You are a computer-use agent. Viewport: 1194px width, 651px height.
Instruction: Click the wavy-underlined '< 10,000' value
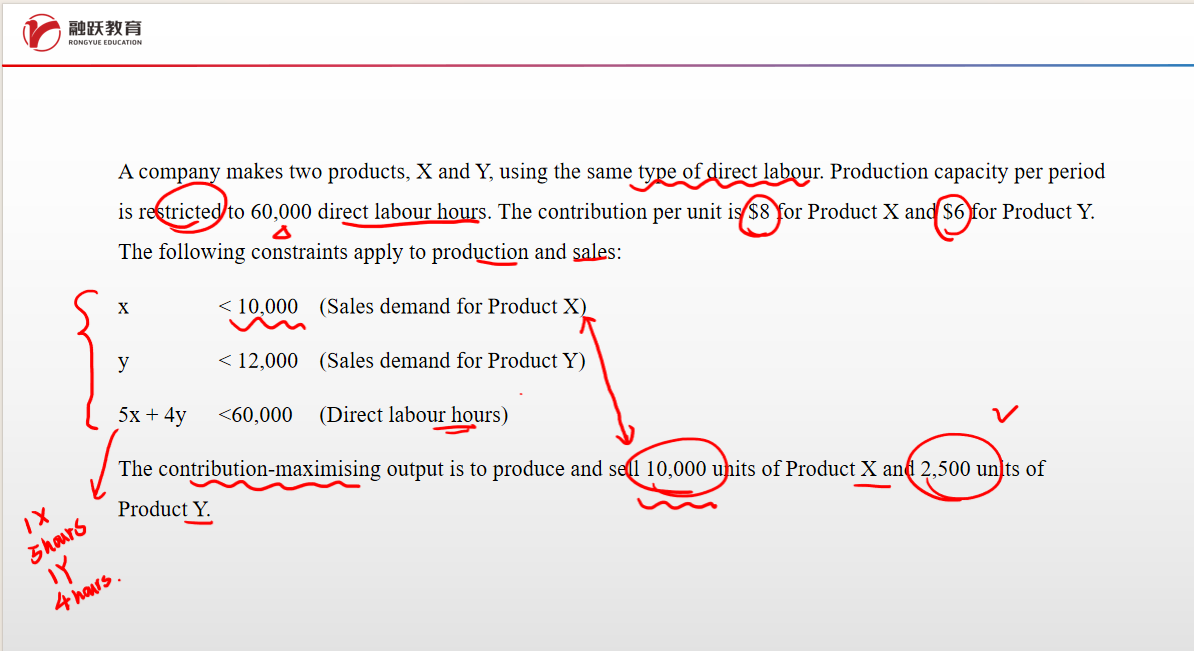coord(258,307)
